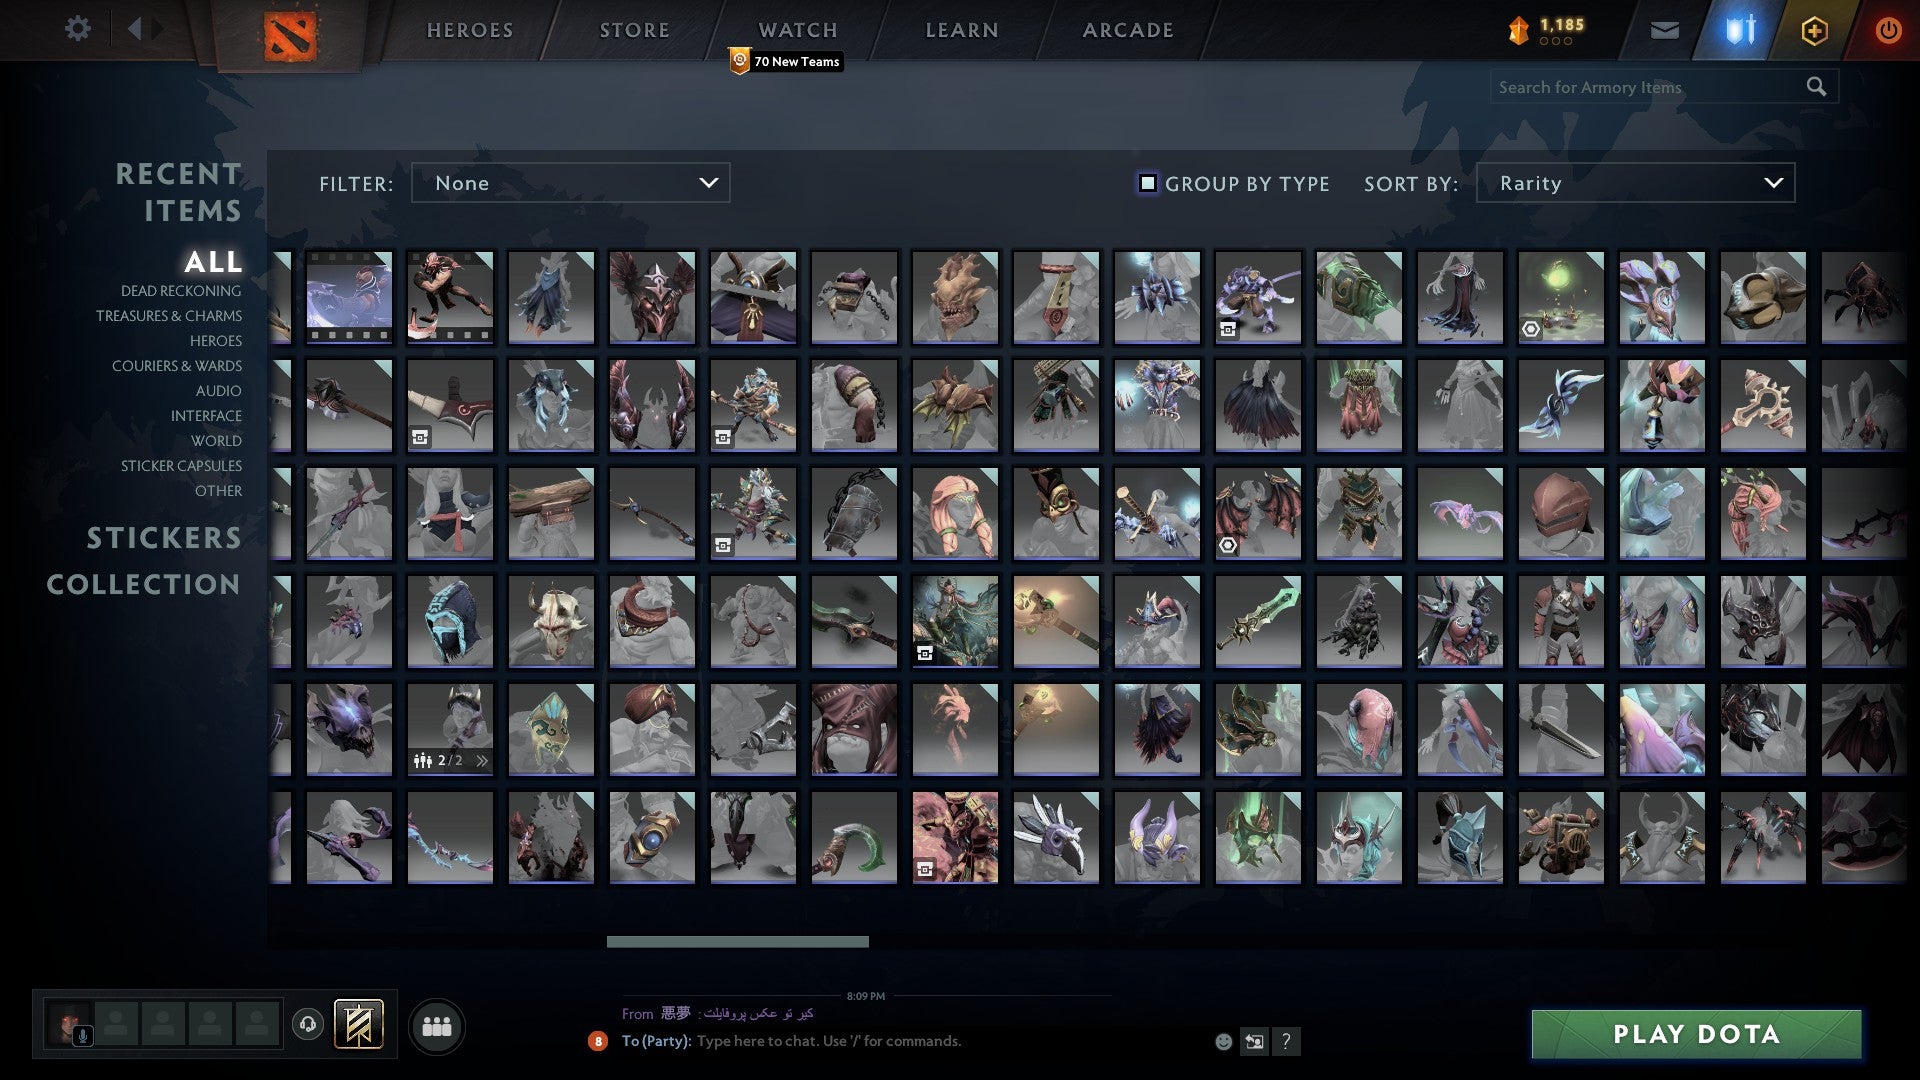Click the magnifying glass to search armory
1920x1080 pixels.
[1816, 87]
